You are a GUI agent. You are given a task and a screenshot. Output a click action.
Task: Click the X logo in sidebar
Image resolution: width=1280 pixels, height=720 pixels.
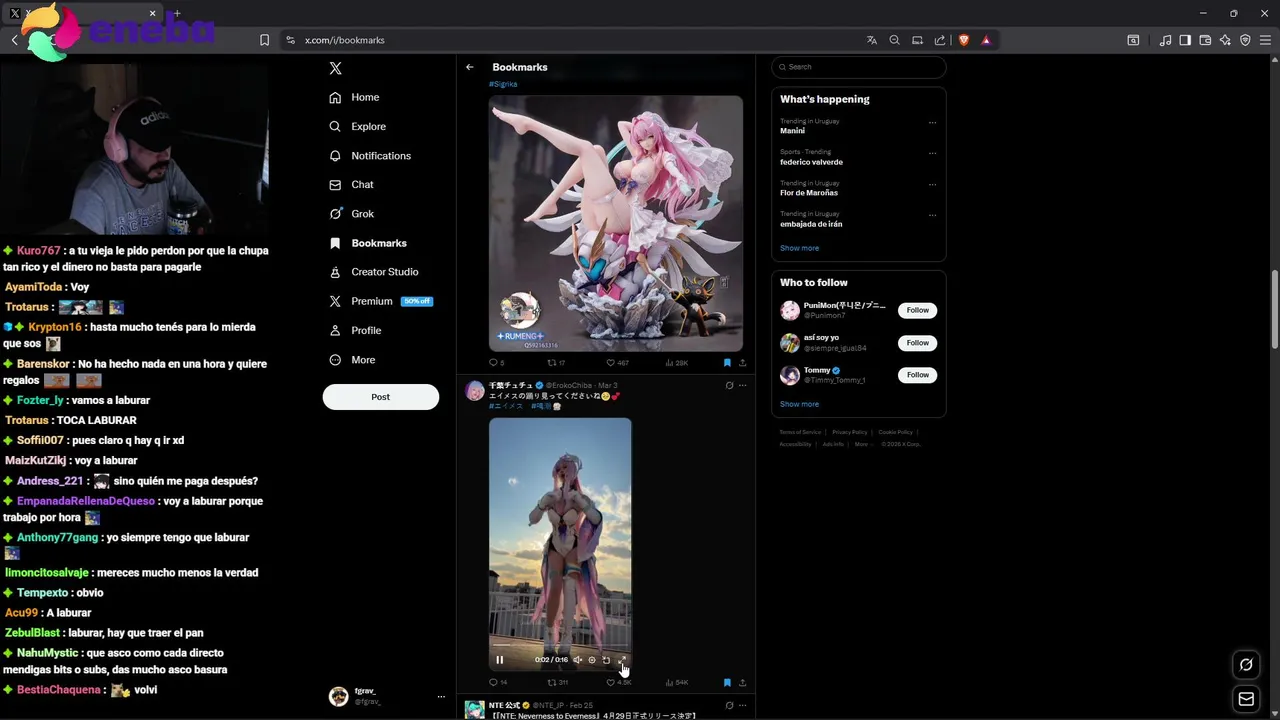(x=335, y=68)
